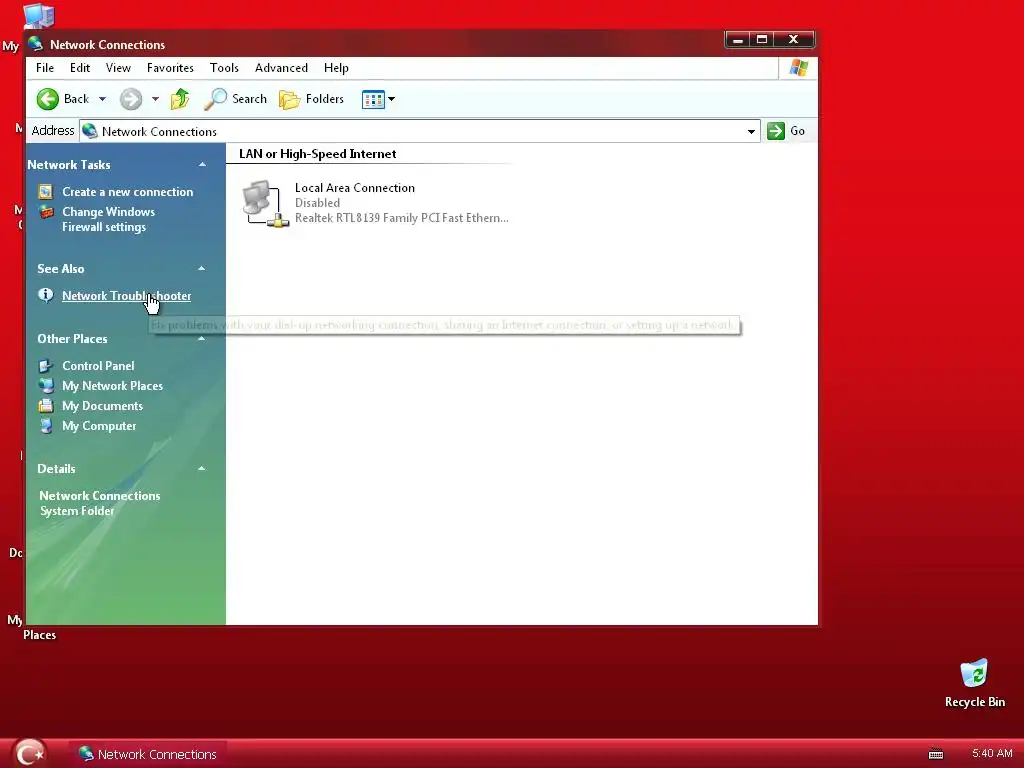The image size is (1024, 768).
Task: Collapse the See Also section
Action: click(202, 268)
